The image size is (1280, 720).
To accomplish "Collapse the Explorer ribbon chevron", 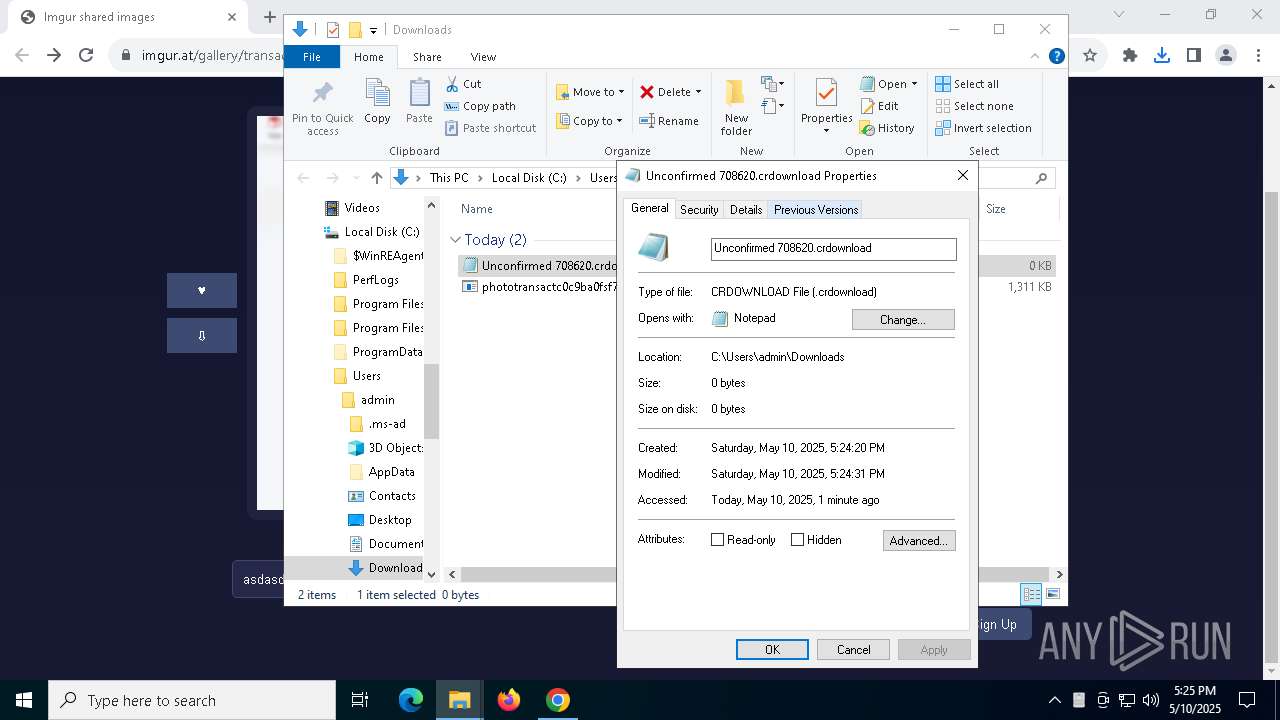I will 1035,56.
